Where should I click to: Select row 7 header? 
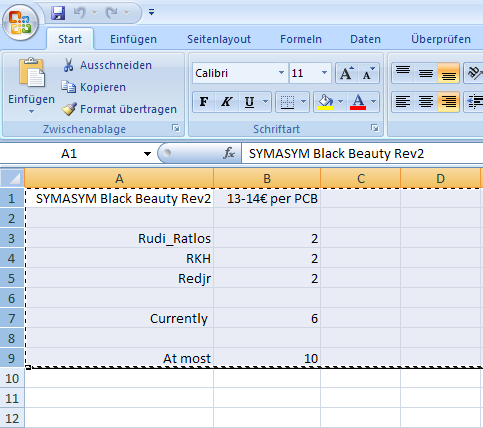tap(12, 319)
